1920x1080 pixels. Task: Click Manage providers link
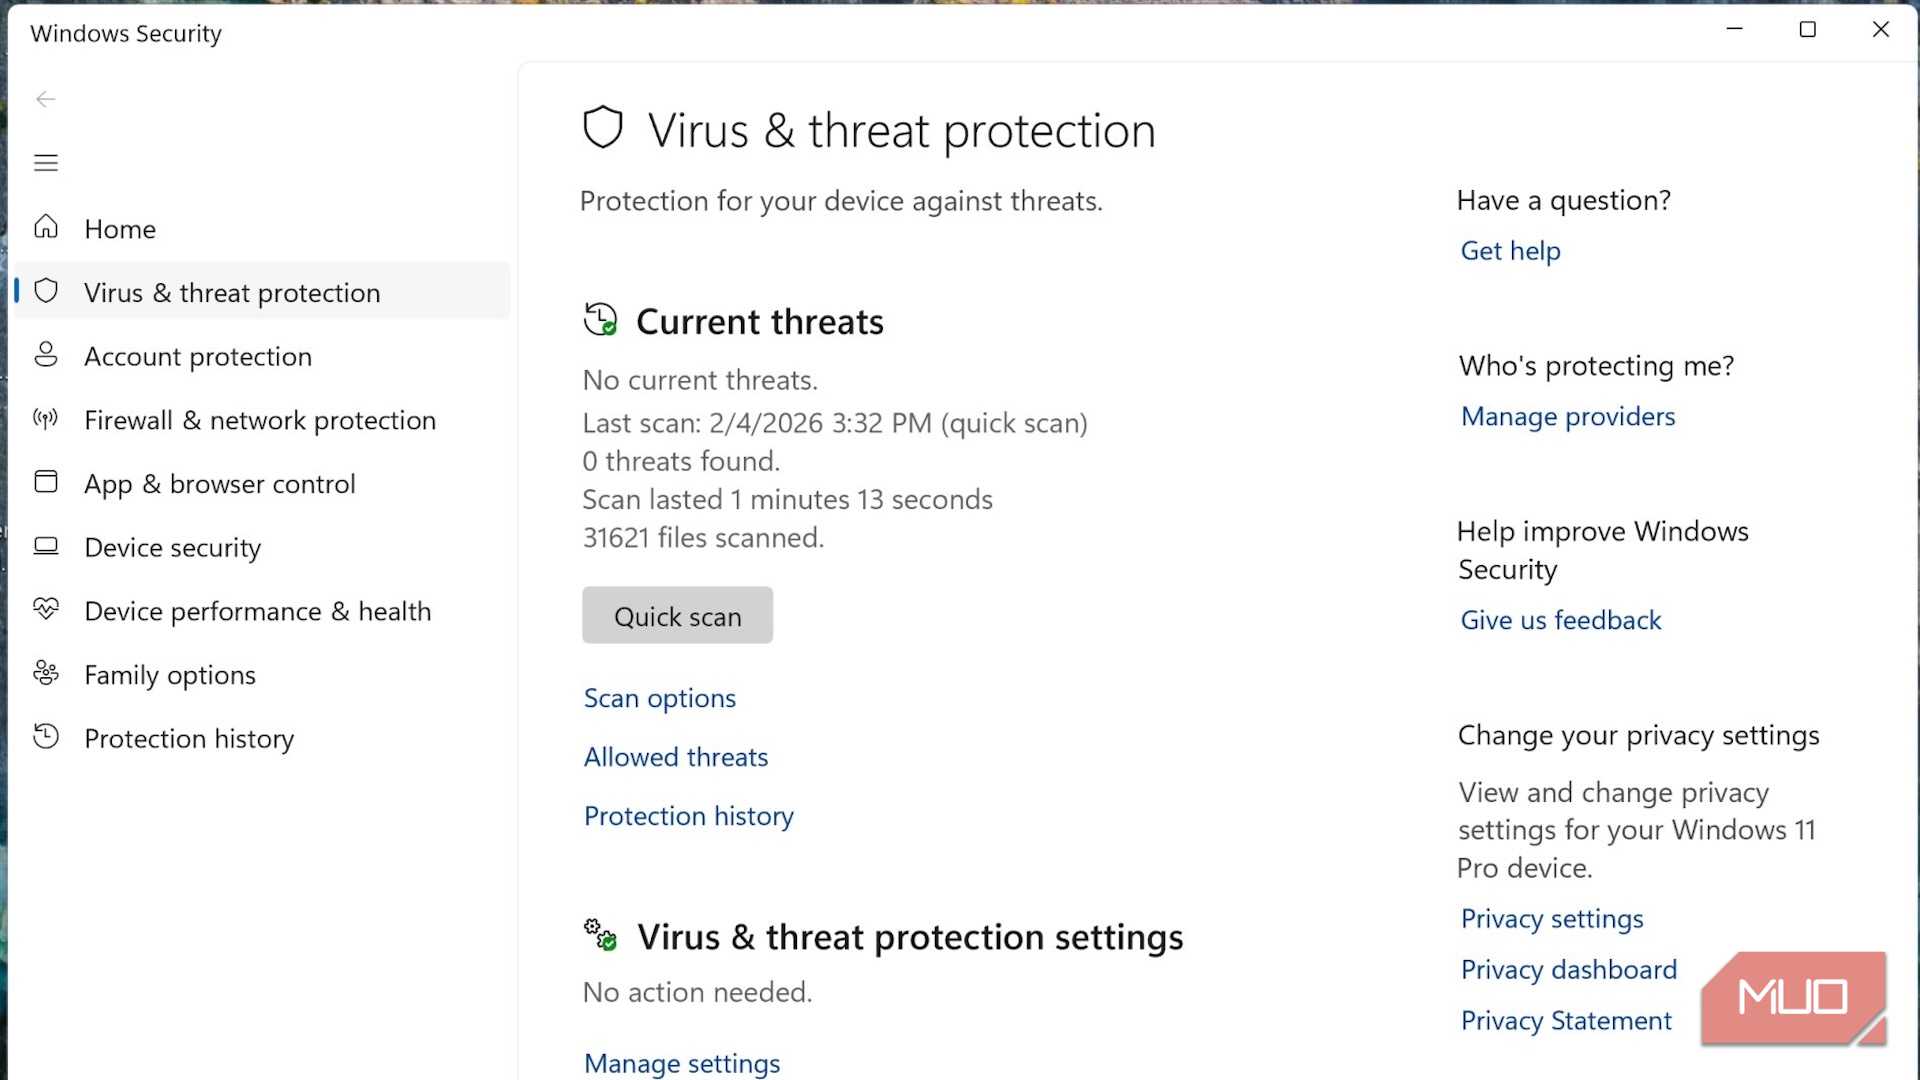pos(1567,416)
